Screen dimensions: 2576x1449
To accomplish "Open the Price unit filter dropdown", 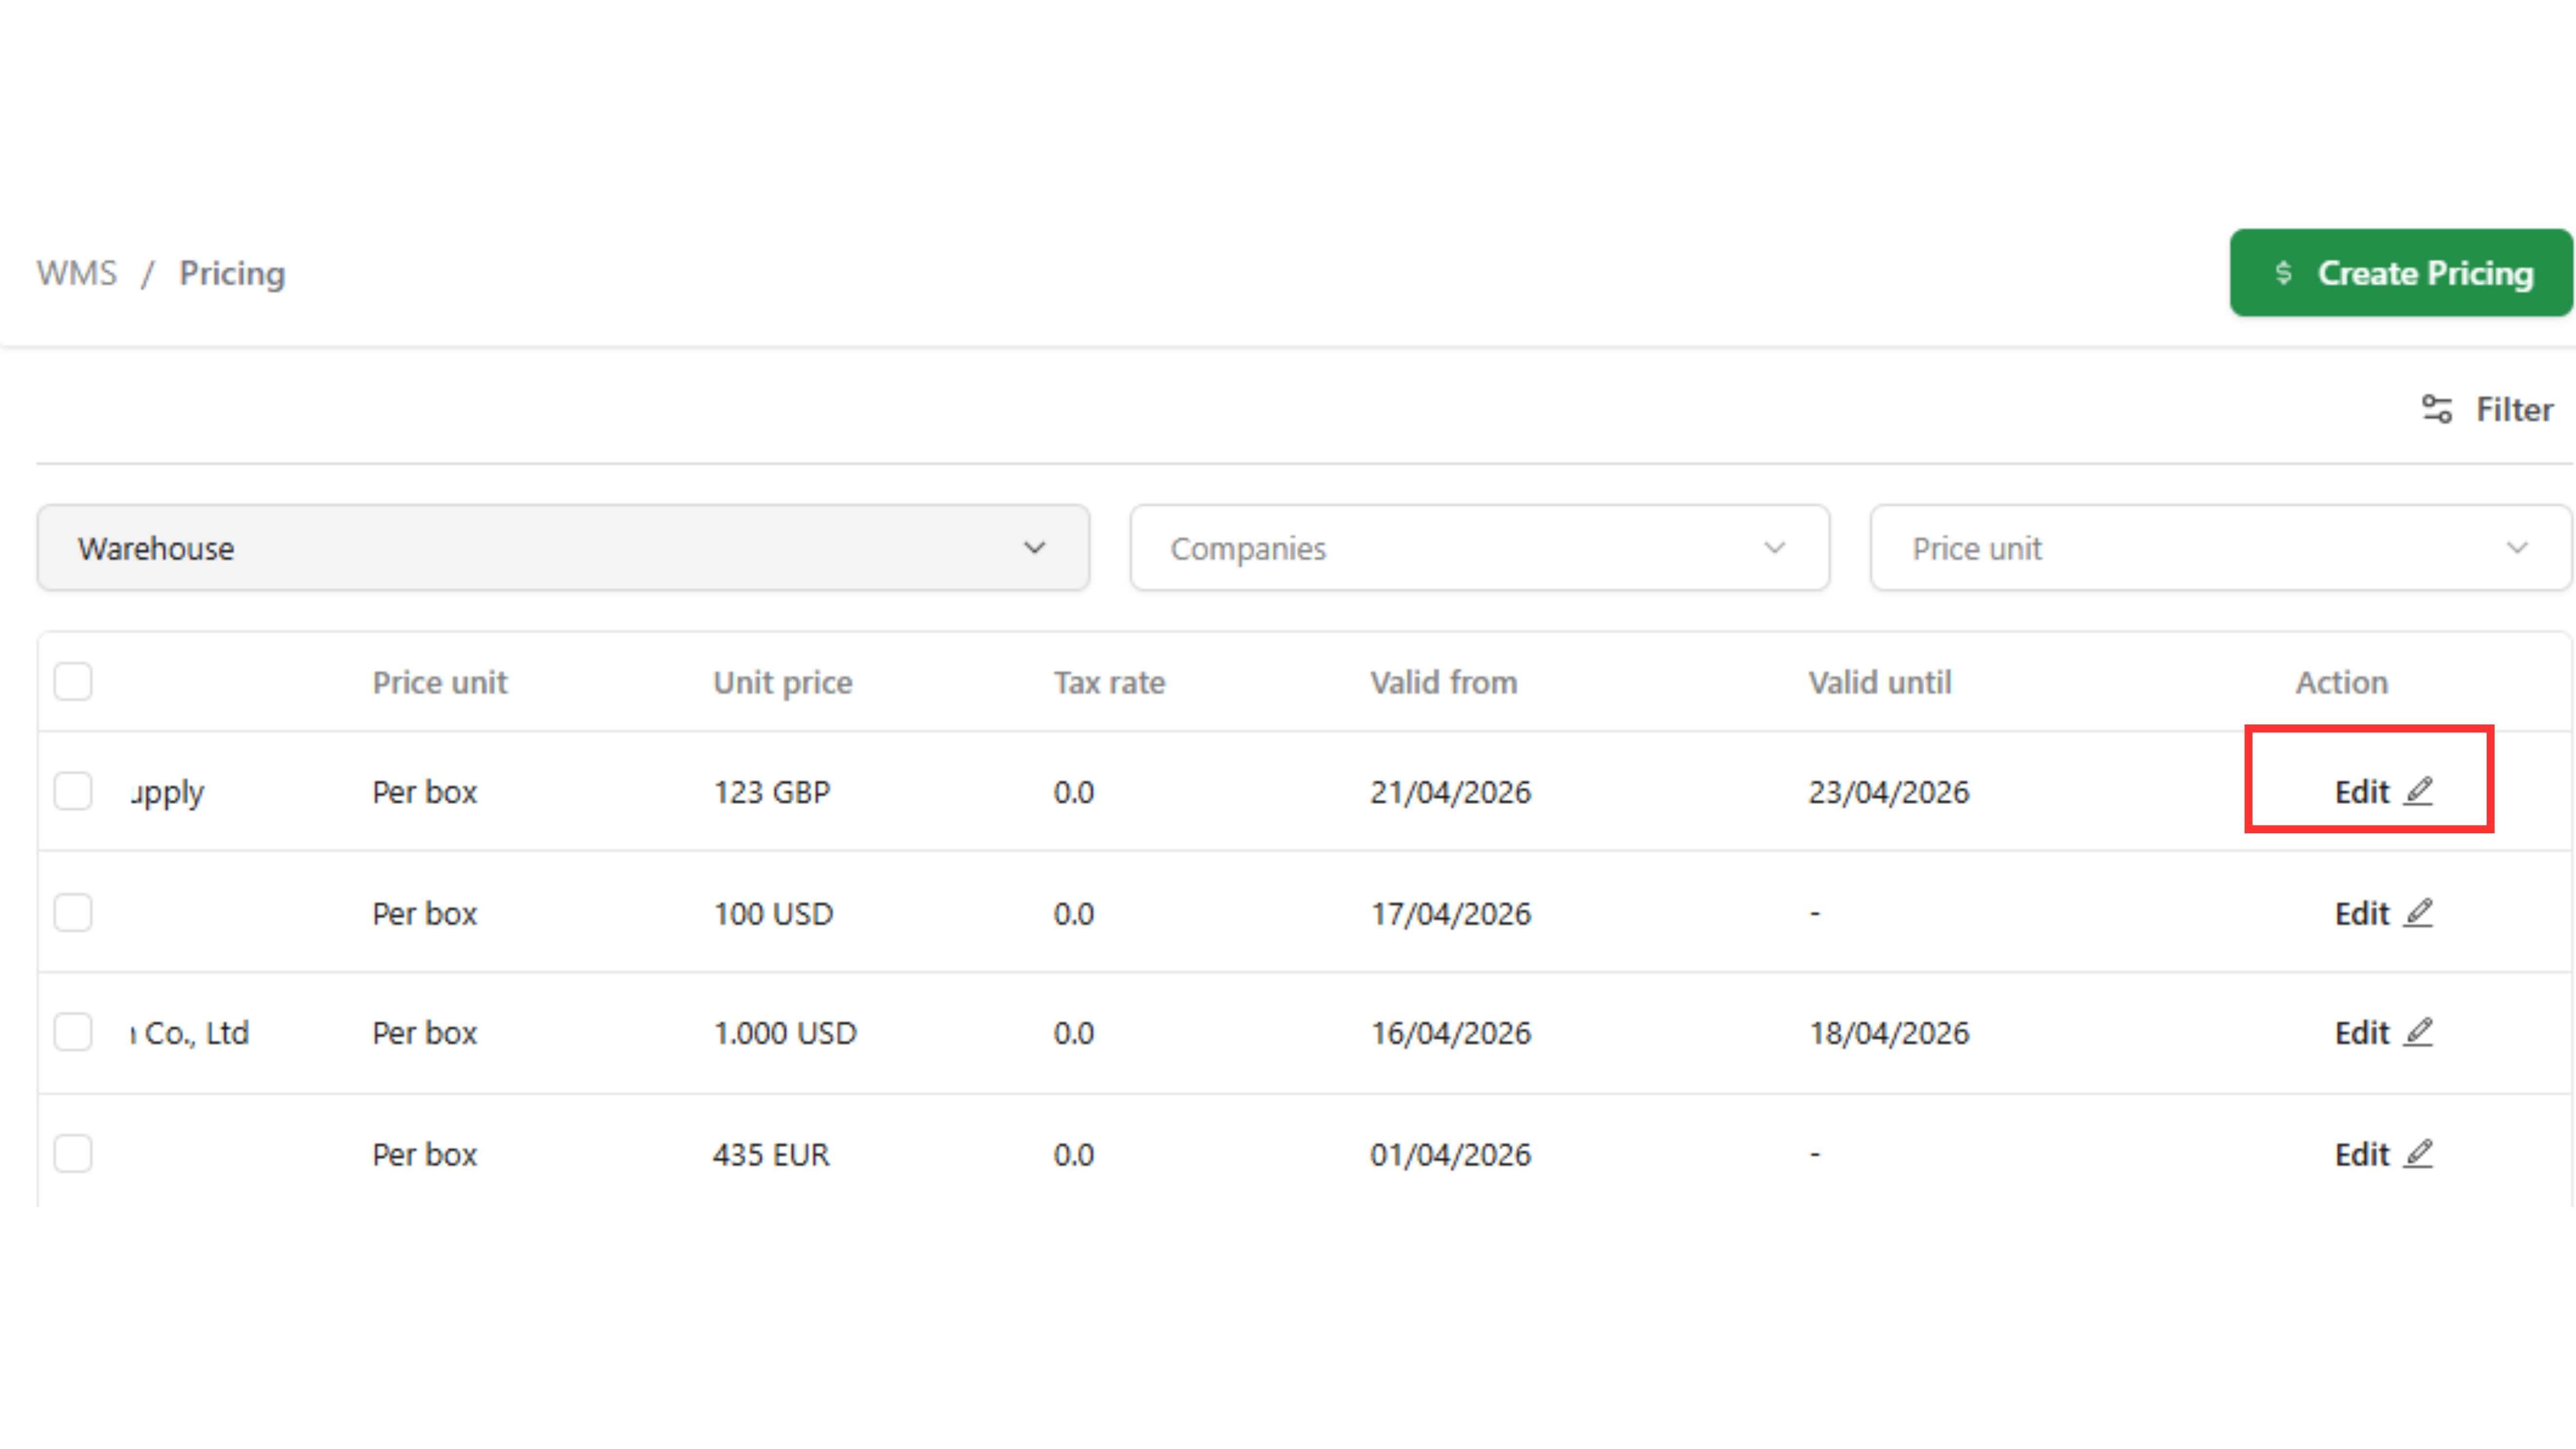I will pyautogui.click(x=2219, y=548).
